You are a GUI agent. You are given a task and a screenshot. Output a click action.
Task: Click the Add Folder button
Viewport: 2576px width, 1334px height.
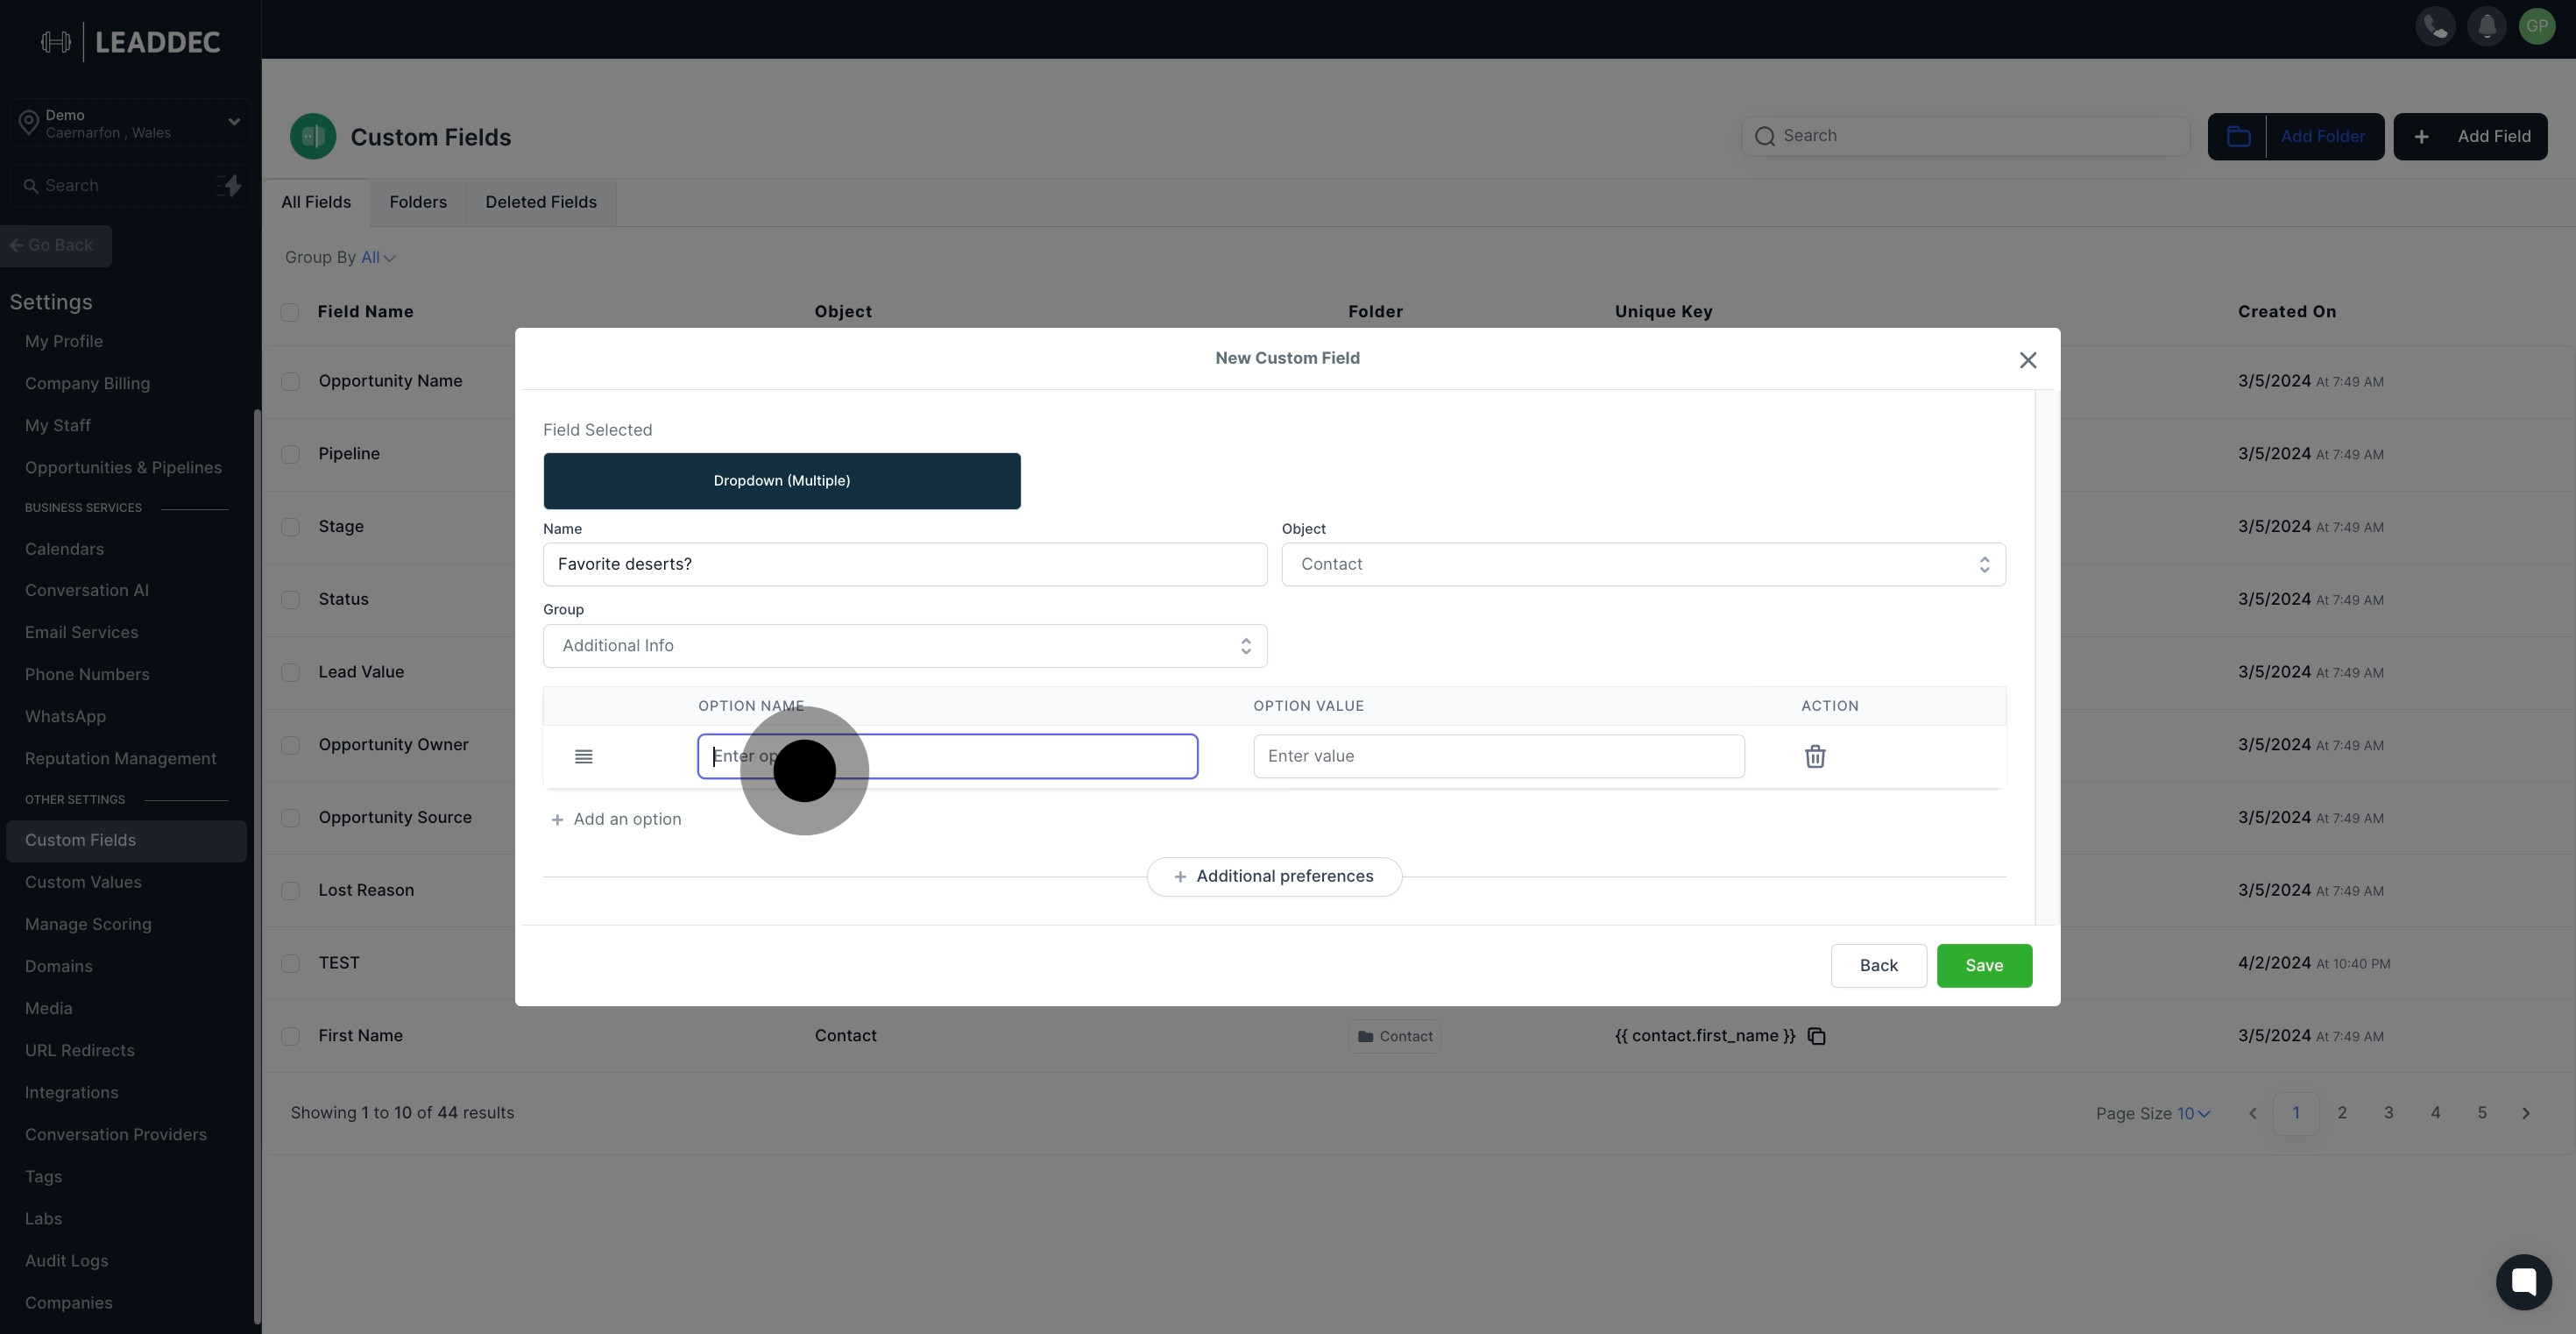(x=2295, y=137)
